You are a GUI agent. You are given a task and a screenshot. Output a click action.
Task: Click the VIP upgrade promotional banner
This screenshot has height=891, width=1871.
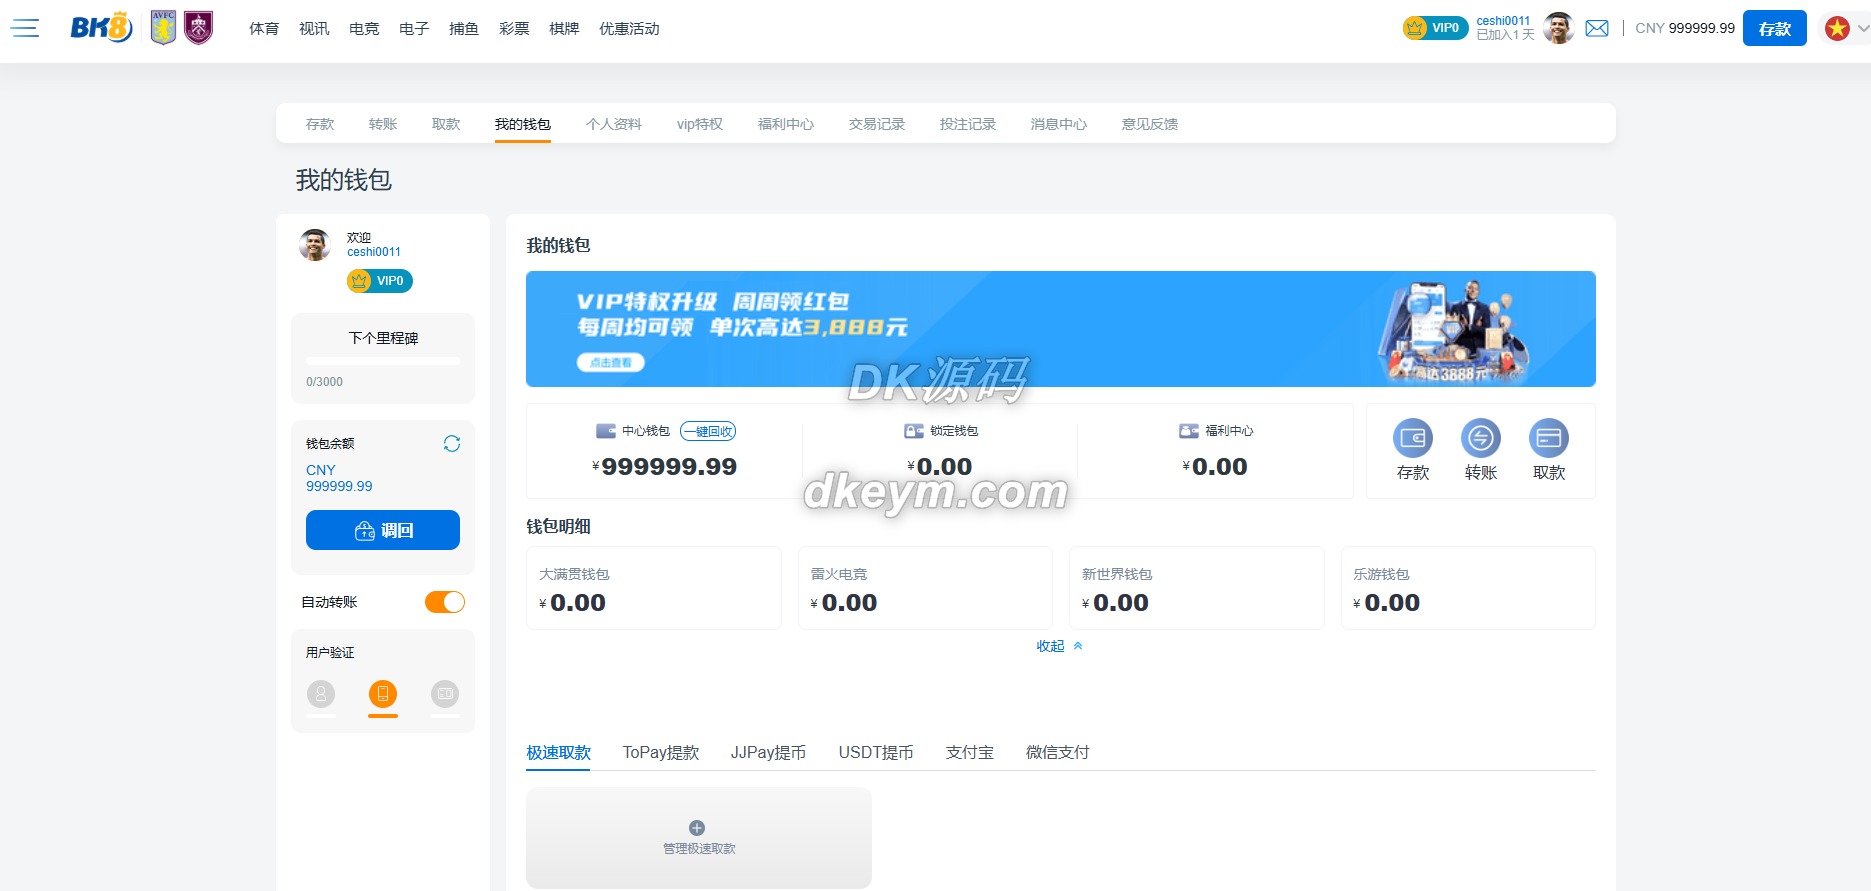pyautogui.click(x=1060, y=329)
